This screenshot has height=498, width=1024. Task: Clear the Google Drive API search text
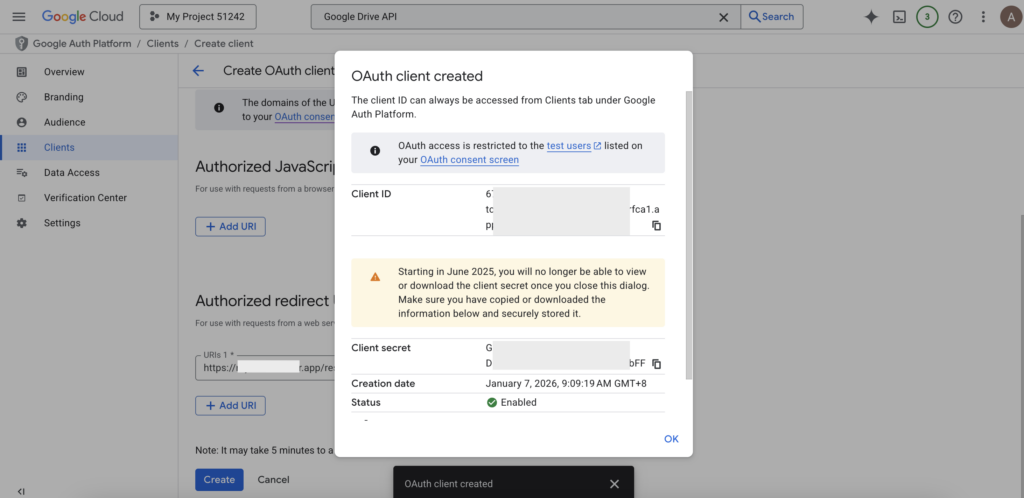click(x=724, y=17)
